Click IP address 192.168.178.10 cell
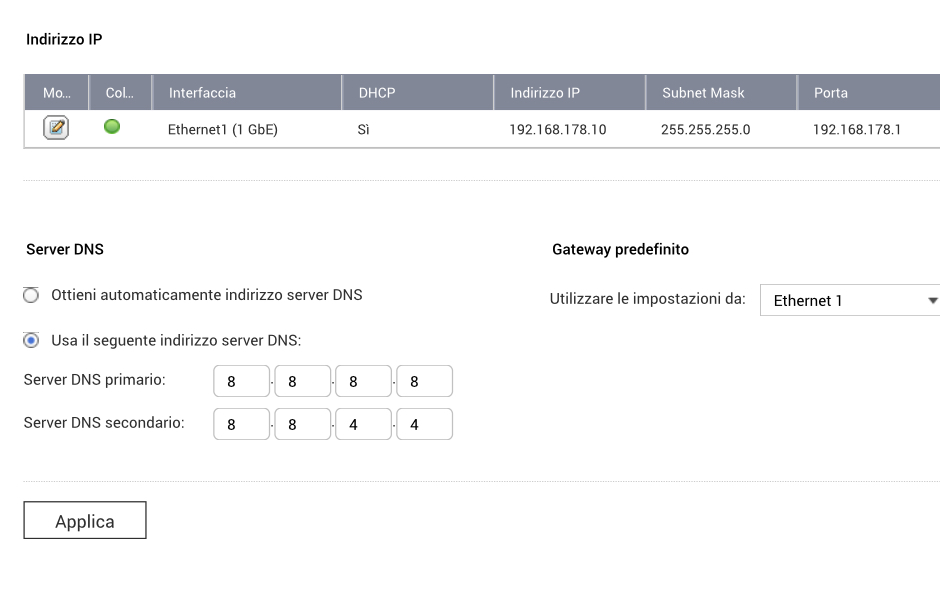The image size is (940, 592). pos(558,129)
